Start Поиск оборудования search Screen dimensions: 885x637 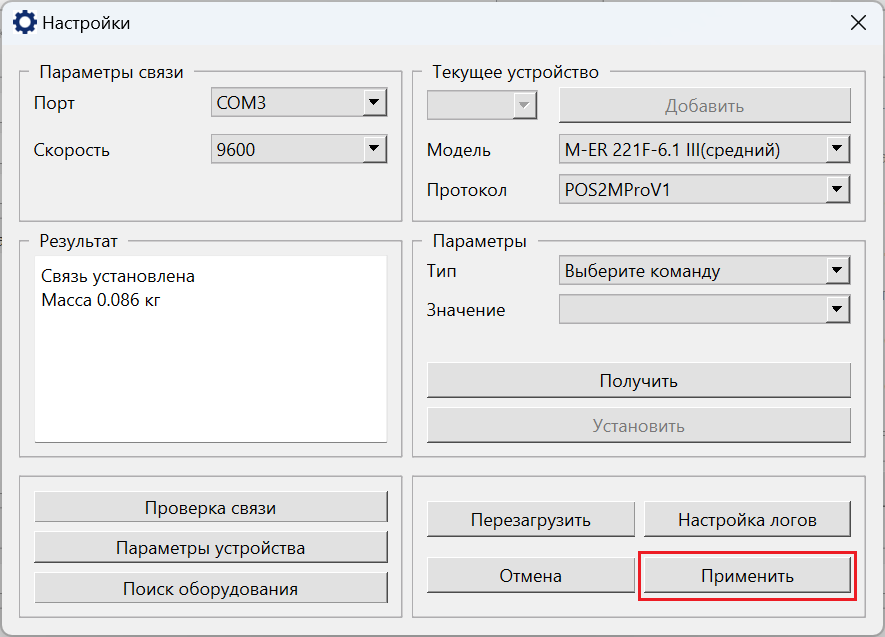pyautogui.click(x=211, y=588)
